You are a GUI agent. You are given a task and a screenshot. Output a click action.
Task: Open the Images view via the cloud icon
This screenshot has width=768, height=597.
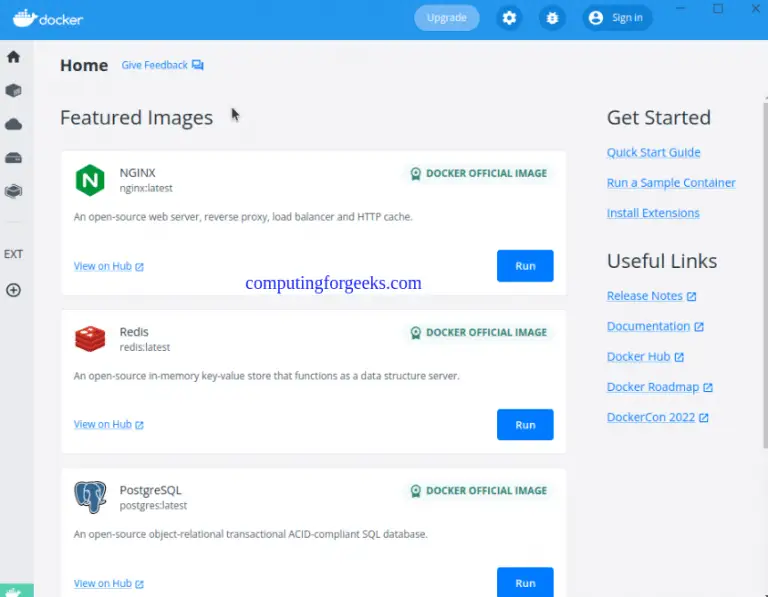click(x=13, y=125)
